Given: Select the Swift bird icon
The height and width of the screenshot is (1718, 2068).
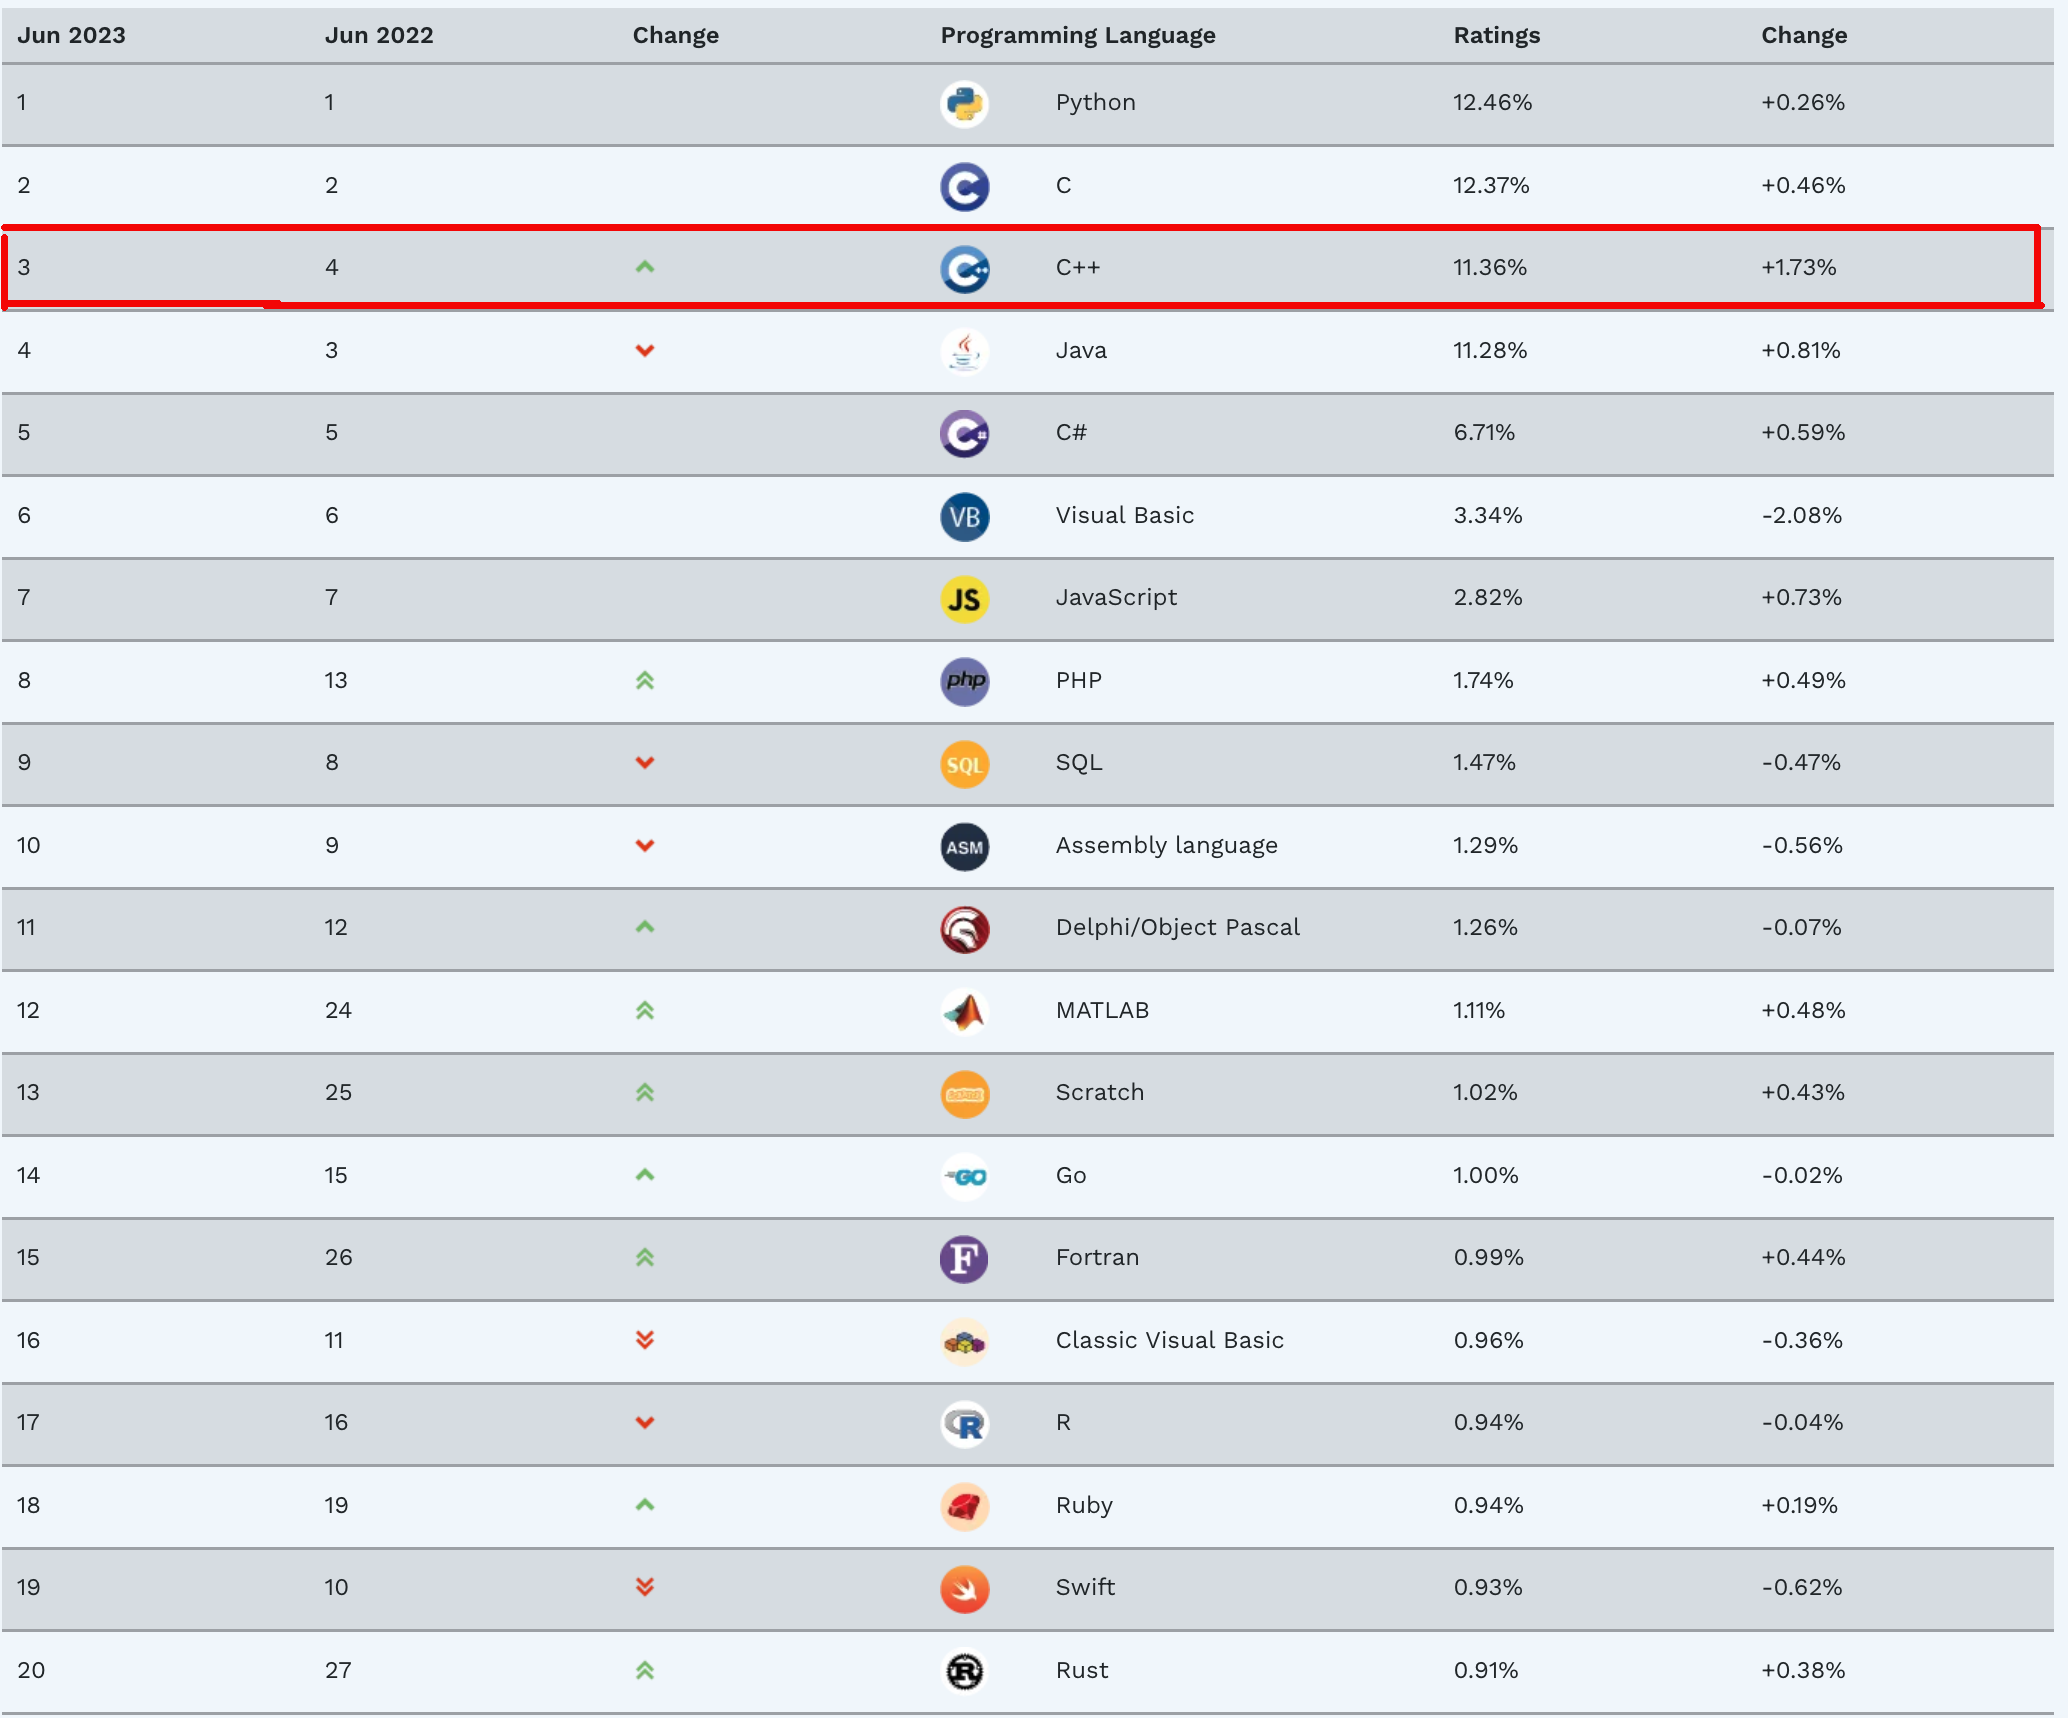Looking at the screenshot, I should [964, 1589].
